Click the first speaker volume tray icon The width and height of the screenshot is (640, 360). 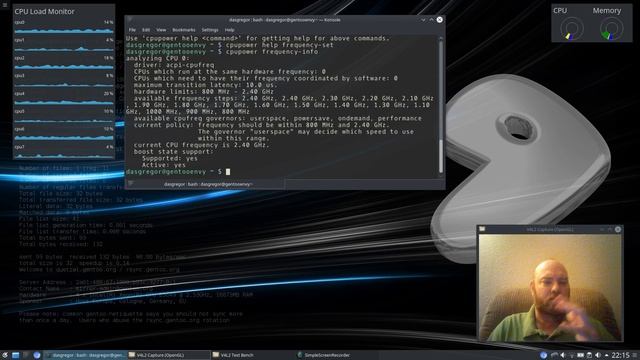(x=563, y=355)
